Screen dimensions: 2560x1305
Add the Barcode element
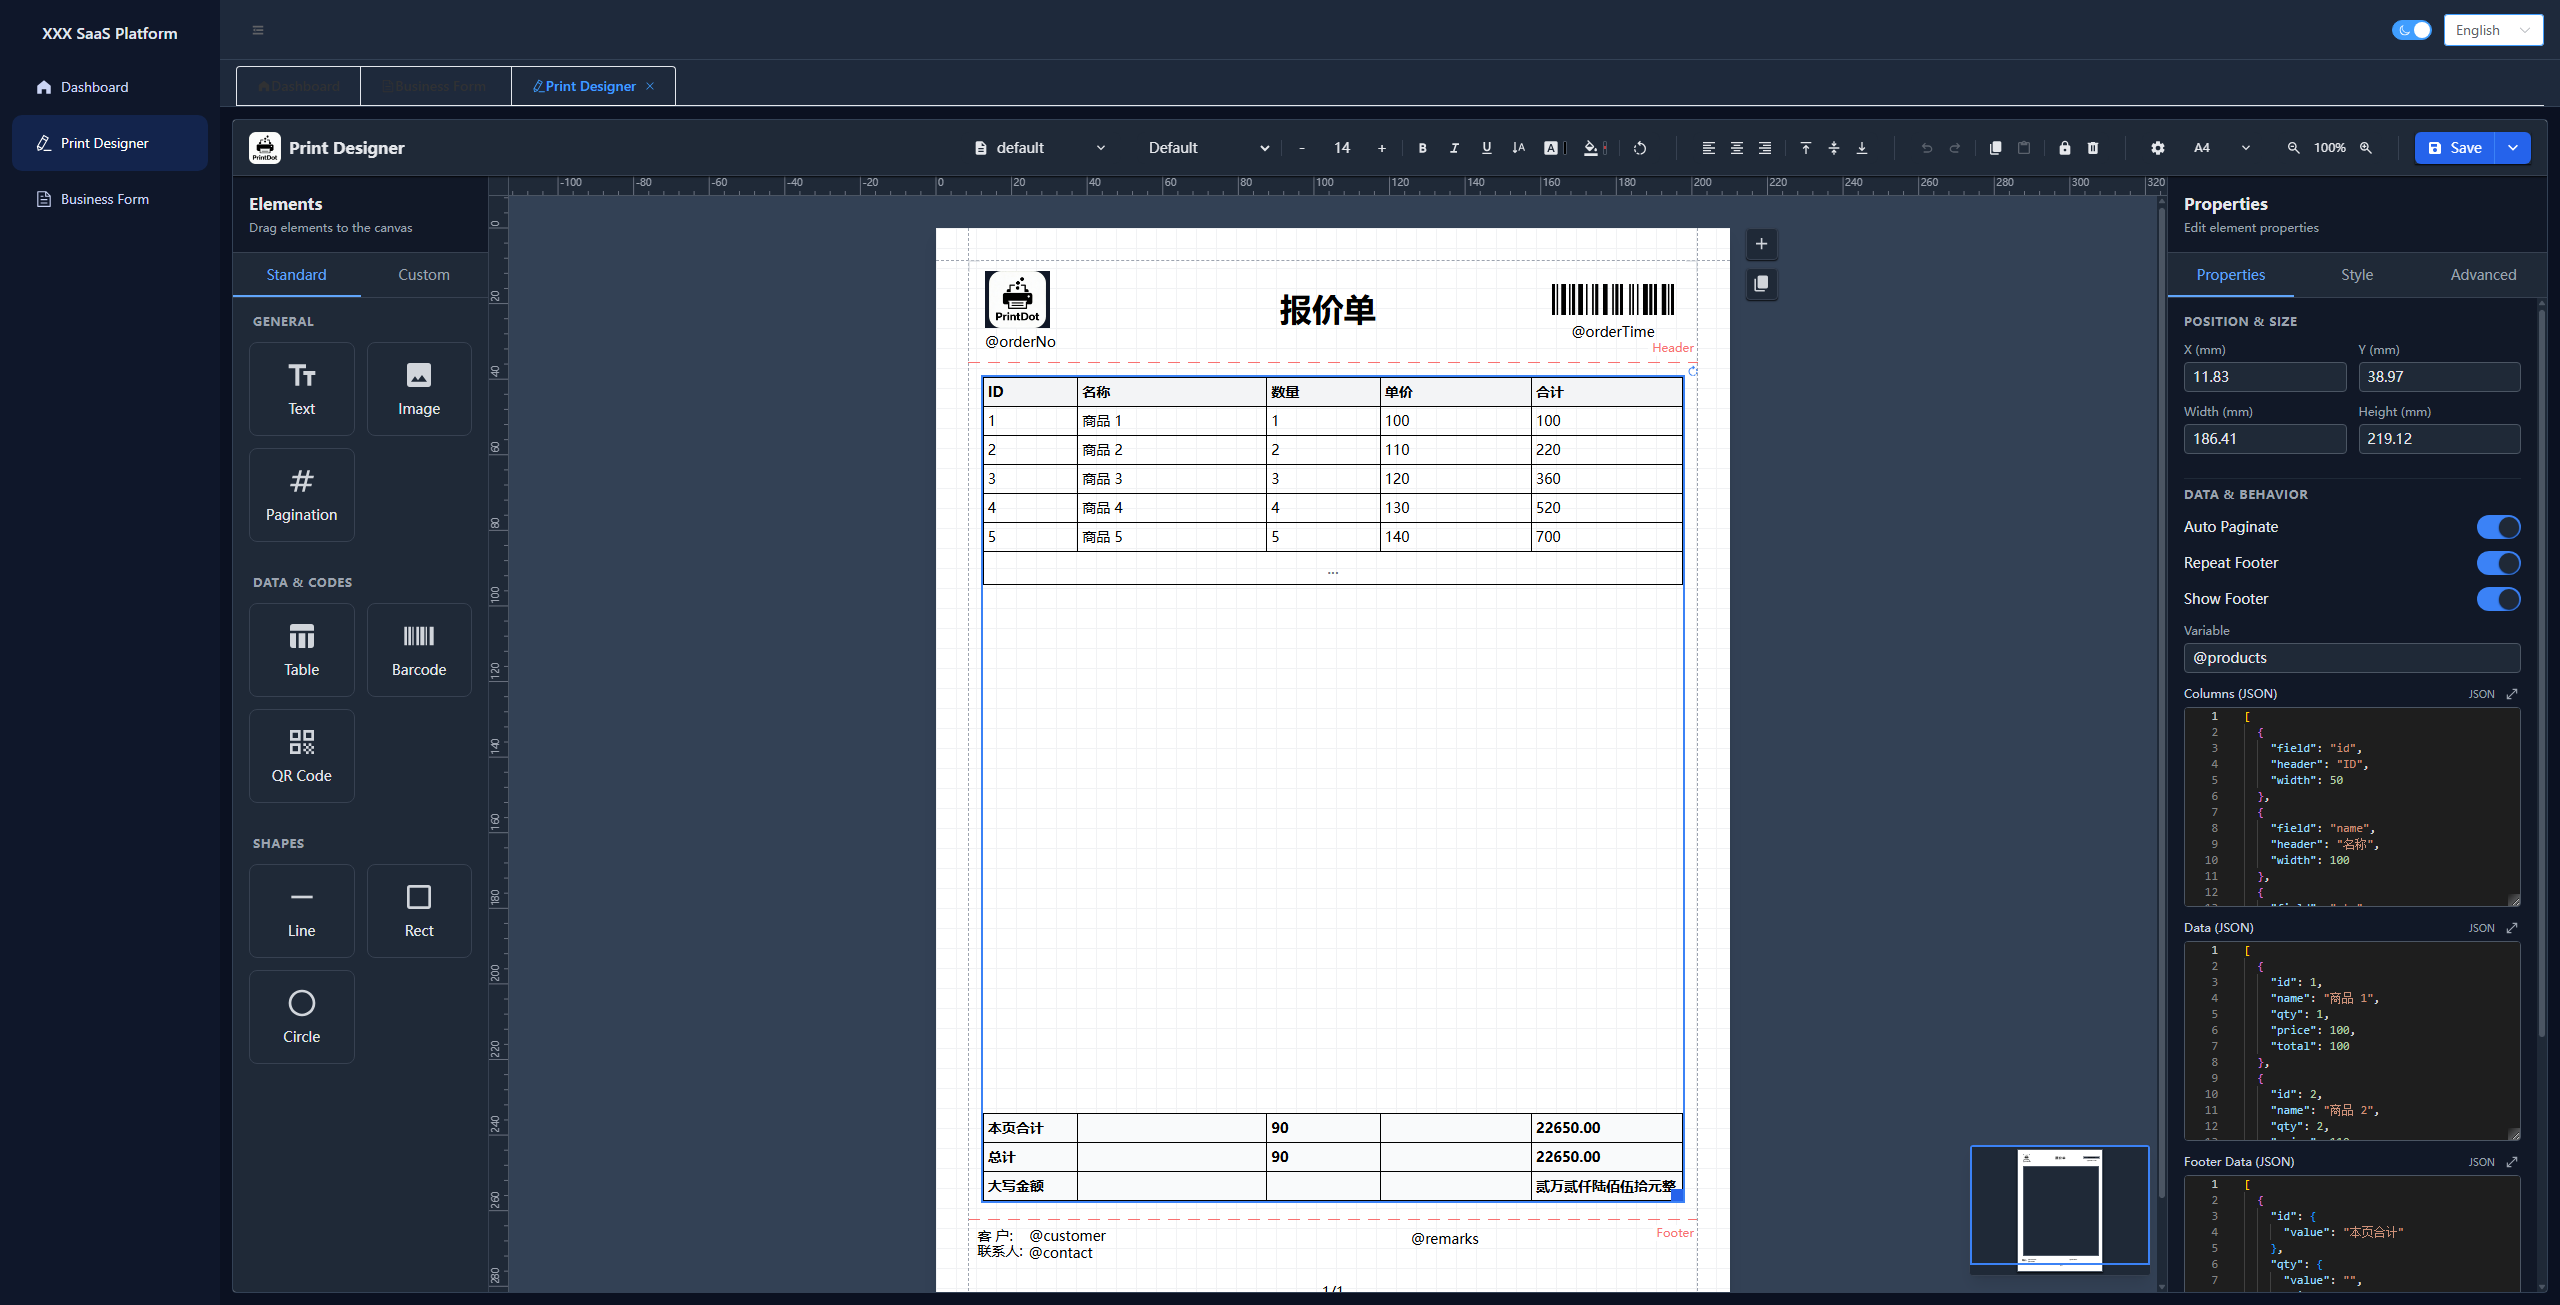419,650
